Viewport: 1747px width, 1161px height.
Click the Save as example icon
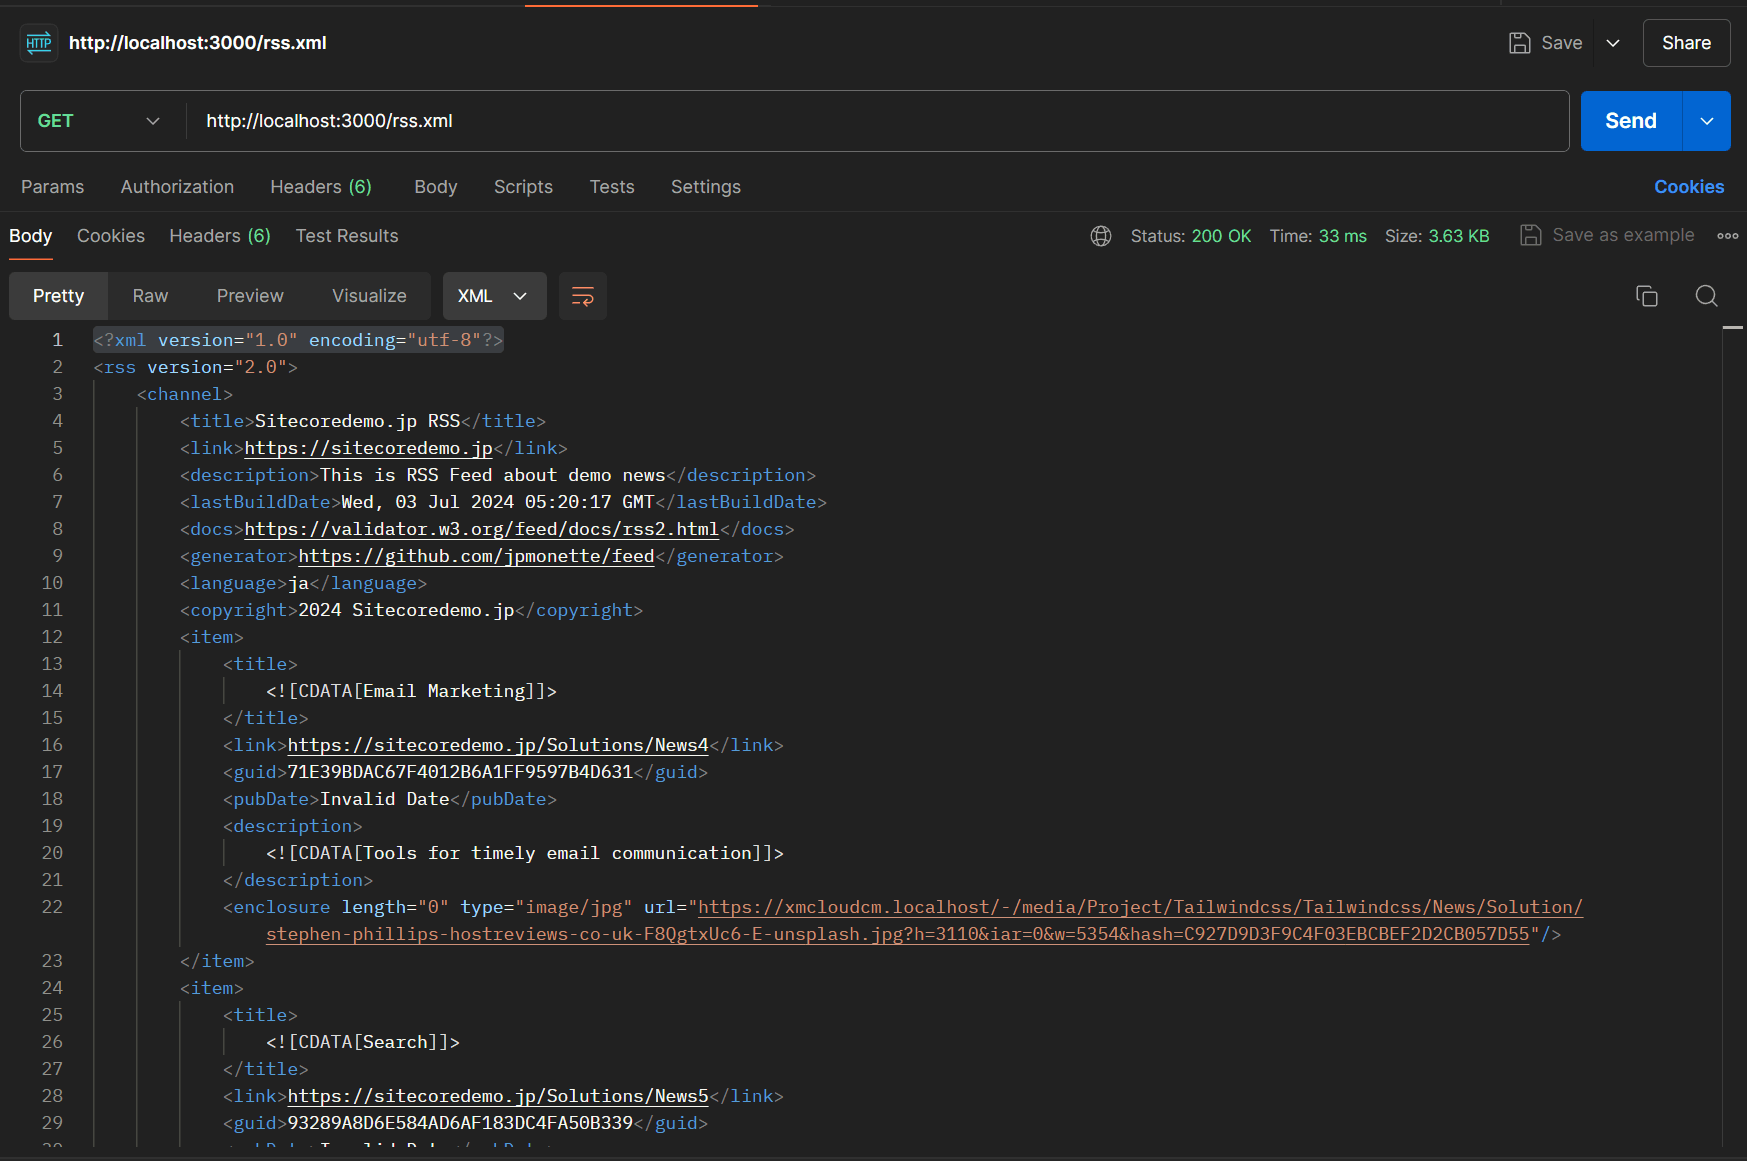click(1530, 236)
